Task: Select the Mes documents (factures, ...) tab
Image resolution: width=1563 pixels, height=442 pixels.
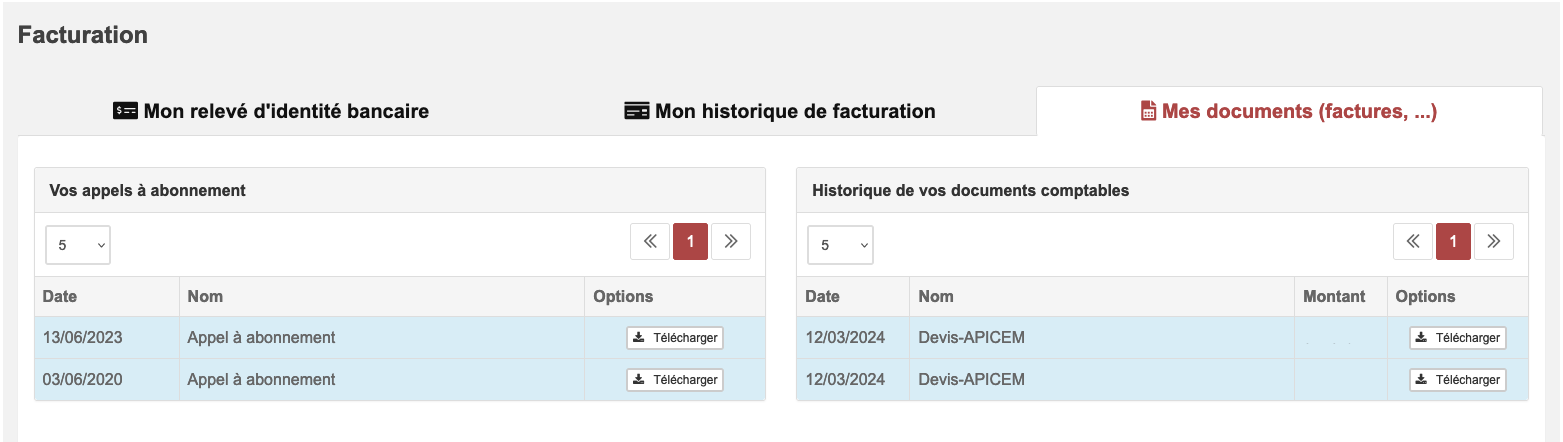Action: click(x=1289, y=111)
